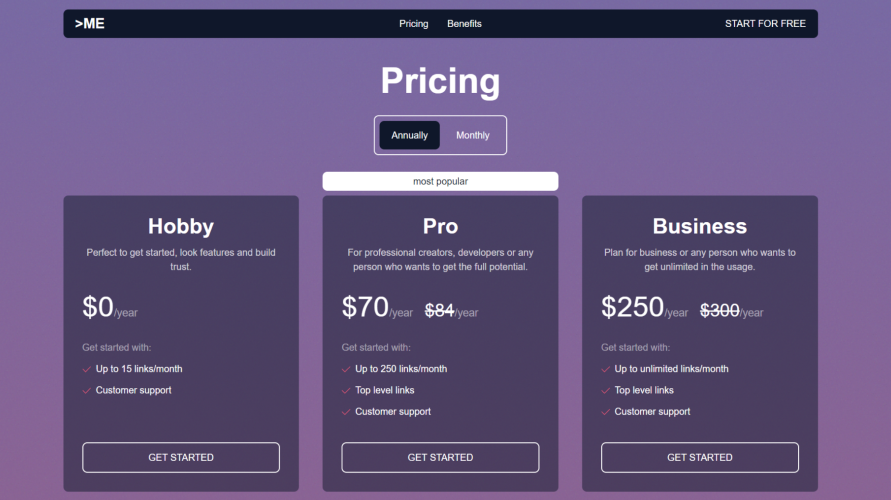891x500 pixels.
Task: Select GET STARTED on Business plan
Action: pos(700,457)
